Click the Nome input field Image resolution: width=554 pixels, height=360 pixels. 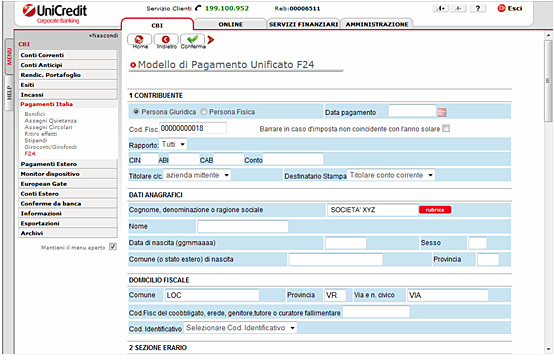[243, 226]
